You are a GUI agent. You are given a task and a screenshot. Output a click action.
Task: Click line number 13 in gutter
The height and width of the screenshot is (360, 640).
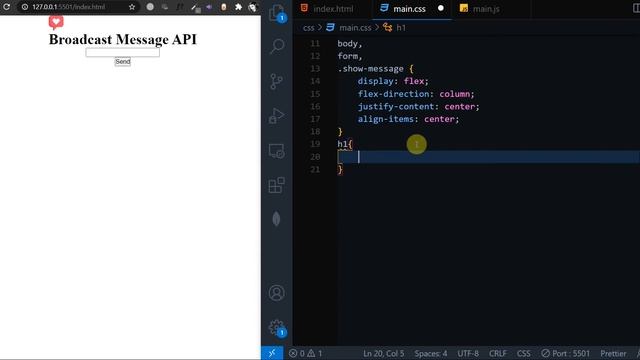click(x=315, y=69)
